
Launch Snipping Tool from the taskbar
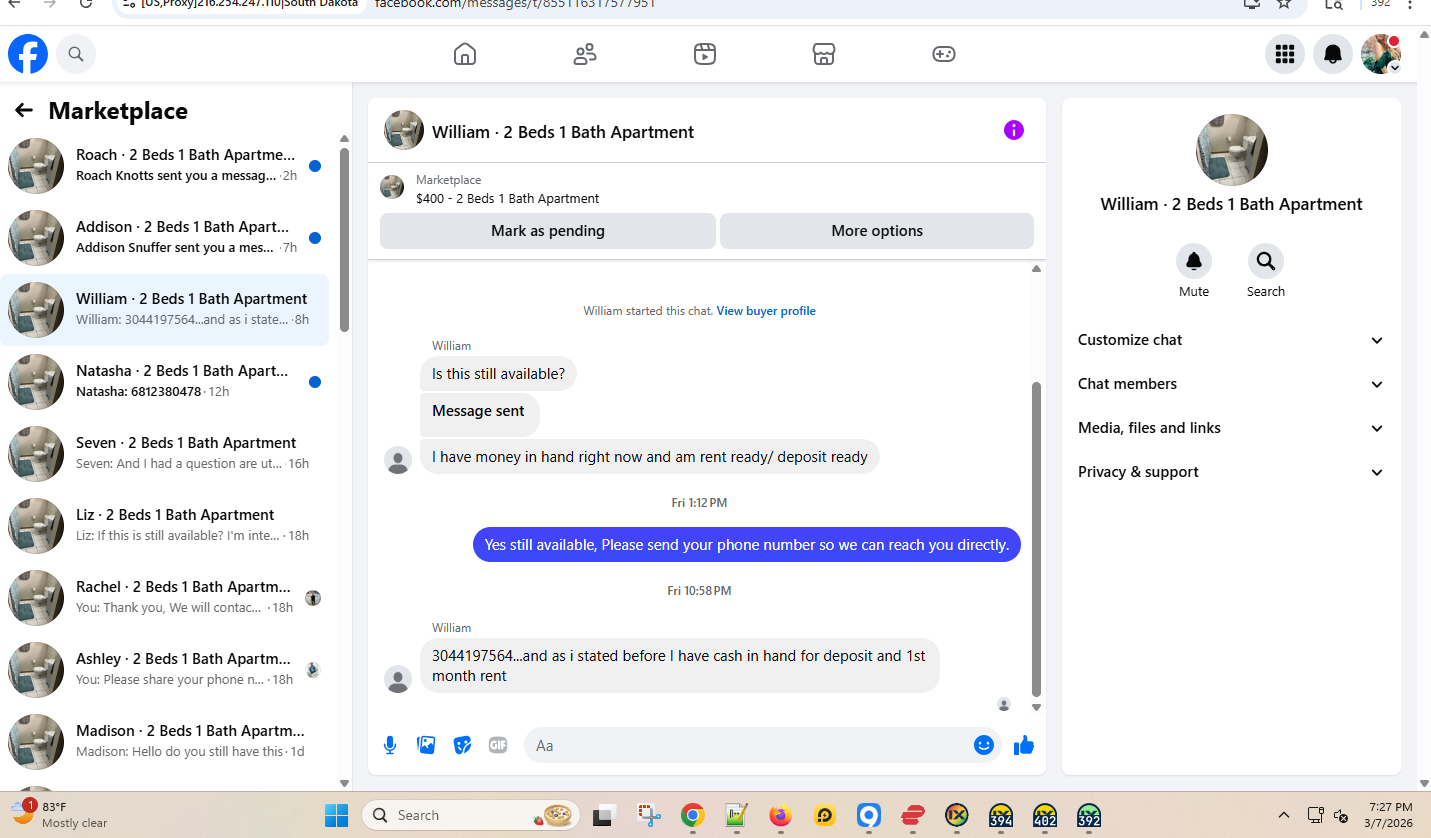click(648, 815)
